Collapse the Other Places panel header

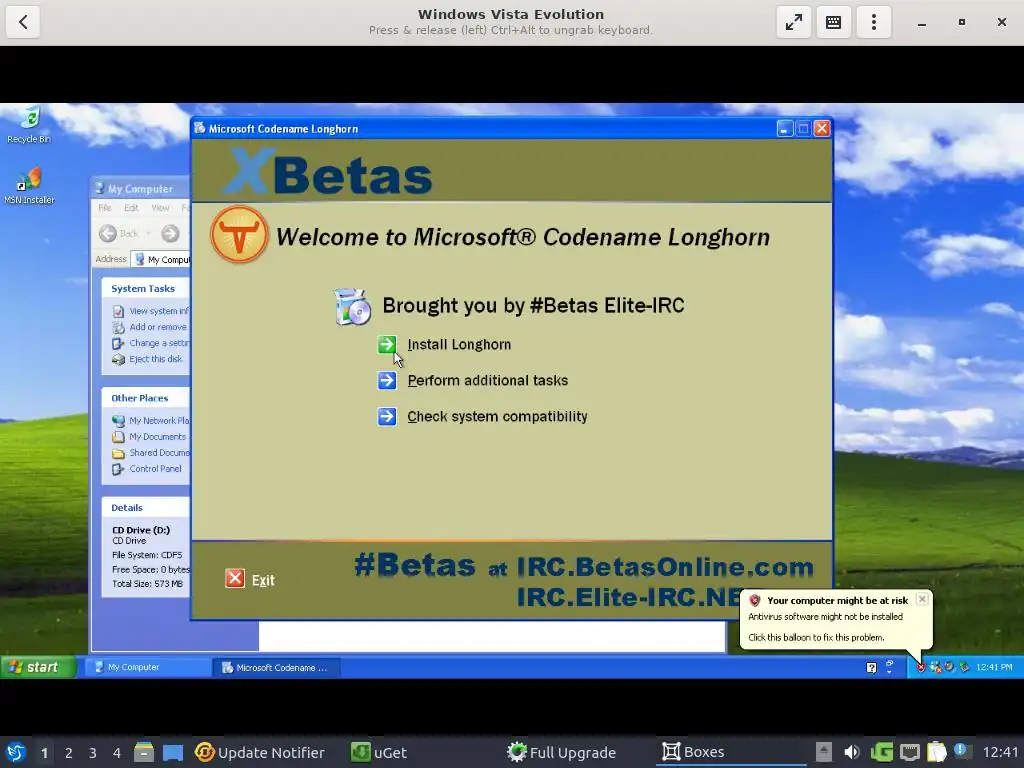[x=146, y=398]
